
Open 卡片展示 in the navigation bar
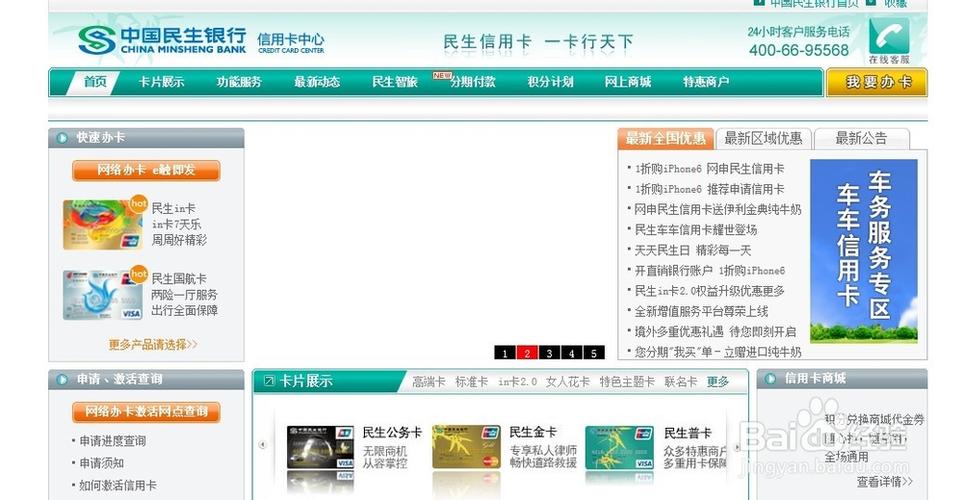click(x=161, y=82)
